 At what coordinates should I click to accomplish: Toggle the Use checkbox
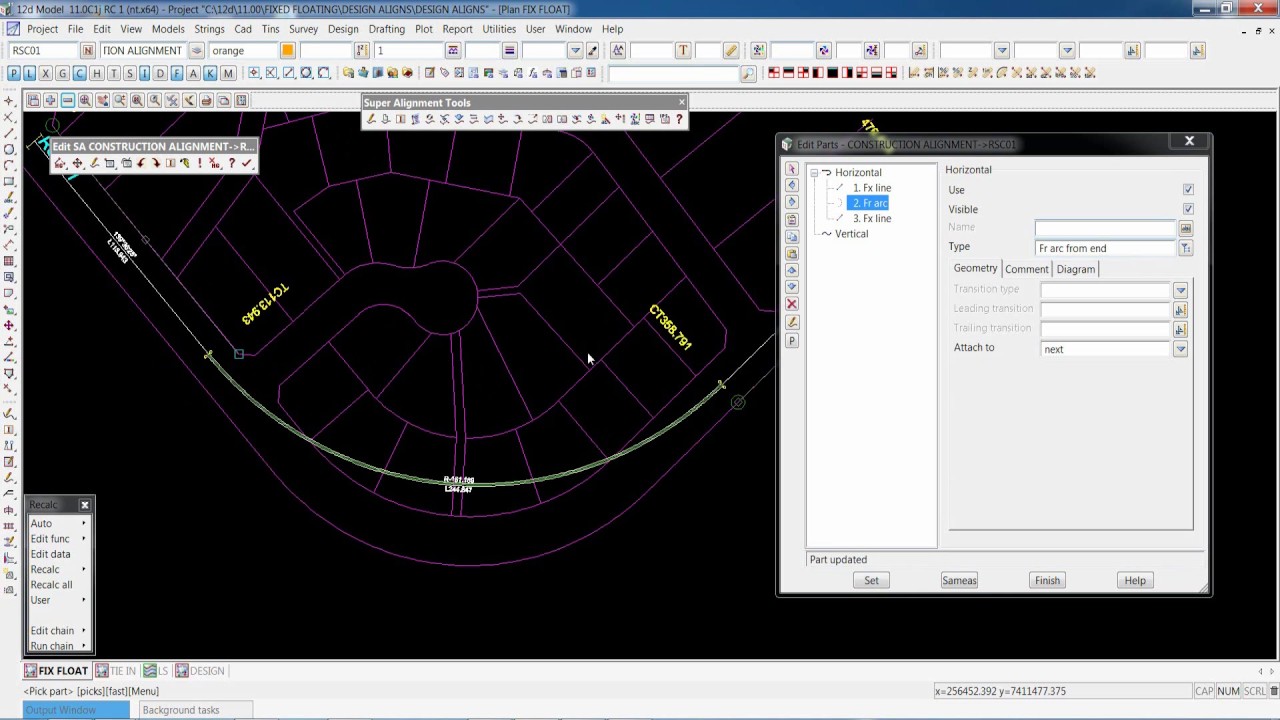1188,190
